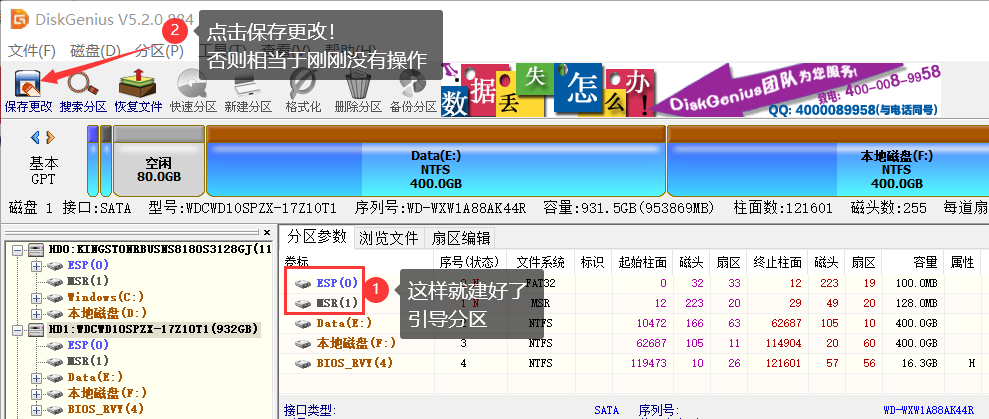This screenshot has height=419, width=989.
Task: Switch to the 分区参数 tab
Action: point(317,237)
